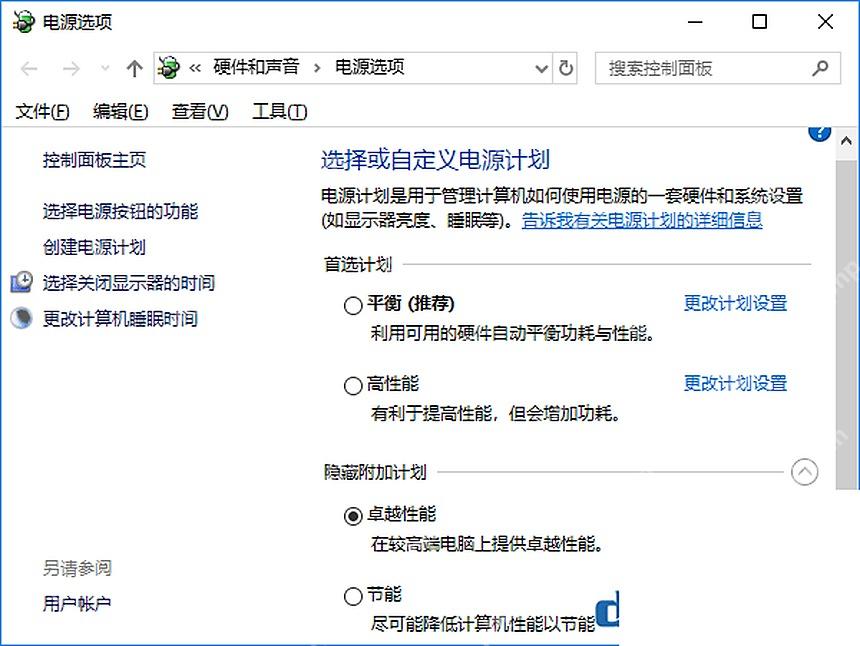Refresh the control panel page
This screenshot has height=646, width=860.
[565, 68]
